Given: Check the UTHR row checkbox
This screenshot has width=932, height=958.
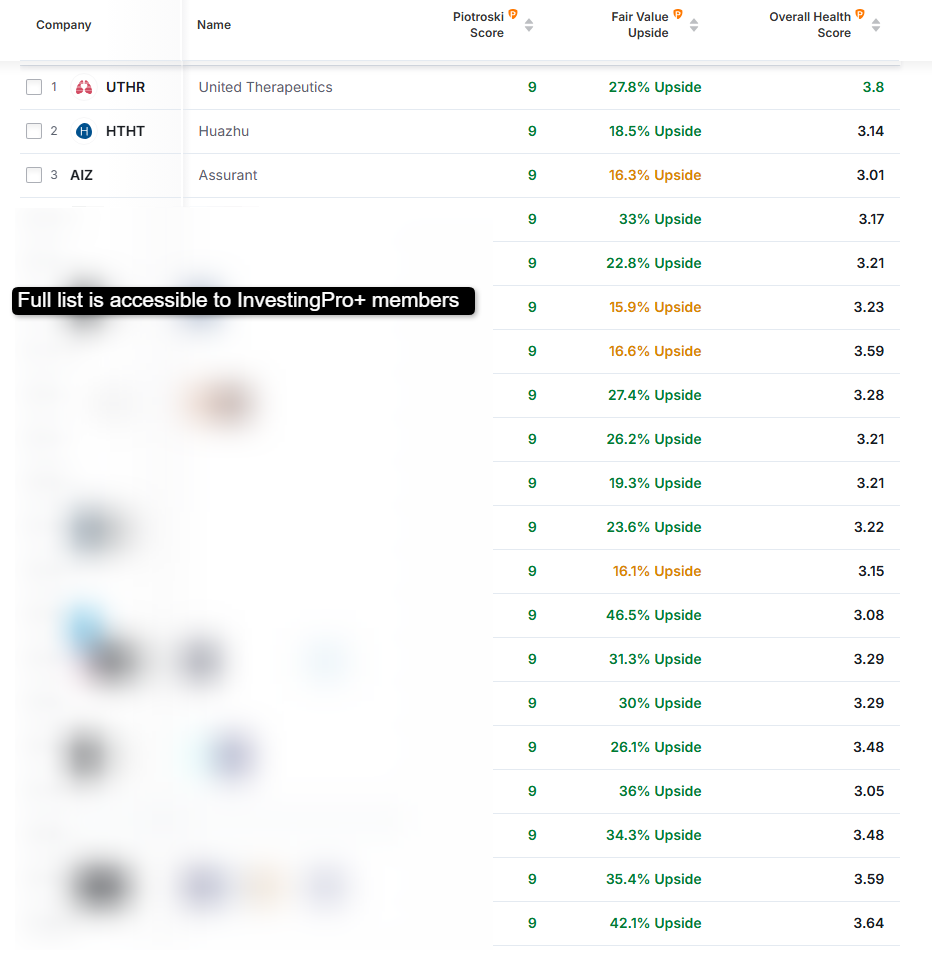Looking at the screenshot, I should pos(34,87).
